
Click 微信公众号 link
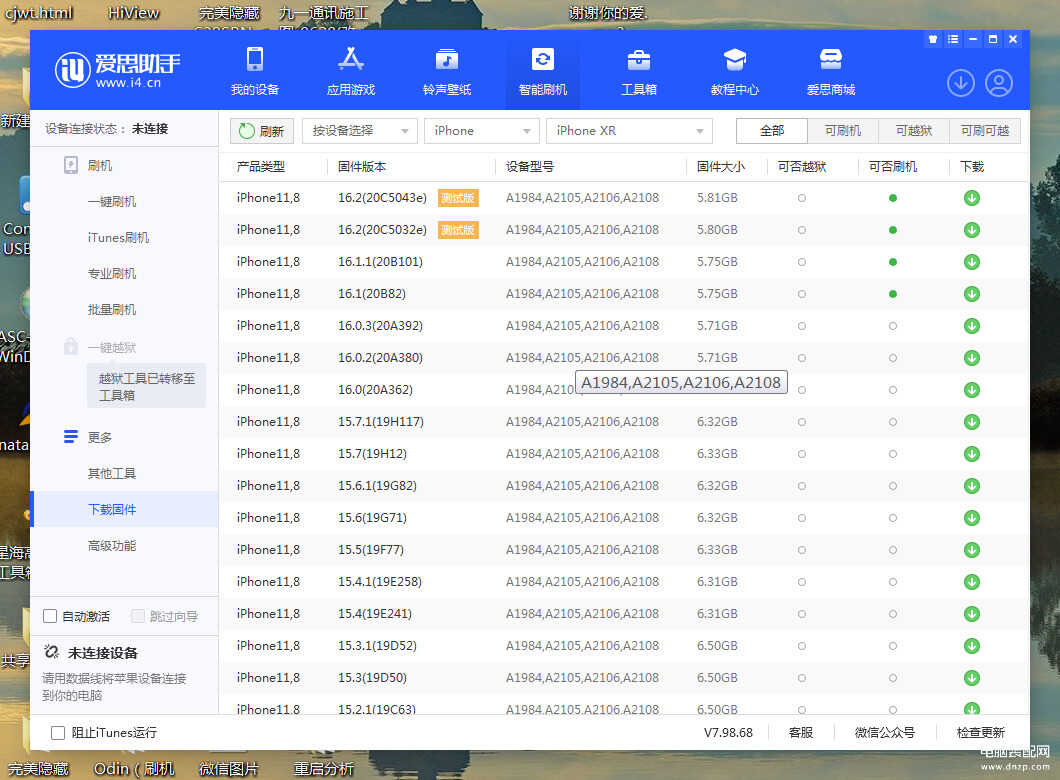pyautogui.click(x=885, y=733)
